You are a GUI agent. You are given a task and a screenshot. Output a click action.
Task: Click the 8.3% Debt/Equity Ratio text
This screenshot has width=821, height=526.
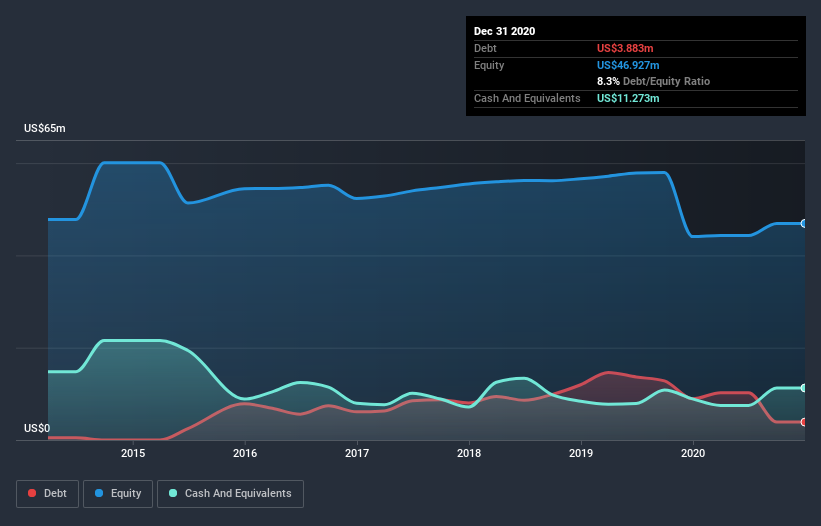tap(653, 82)
